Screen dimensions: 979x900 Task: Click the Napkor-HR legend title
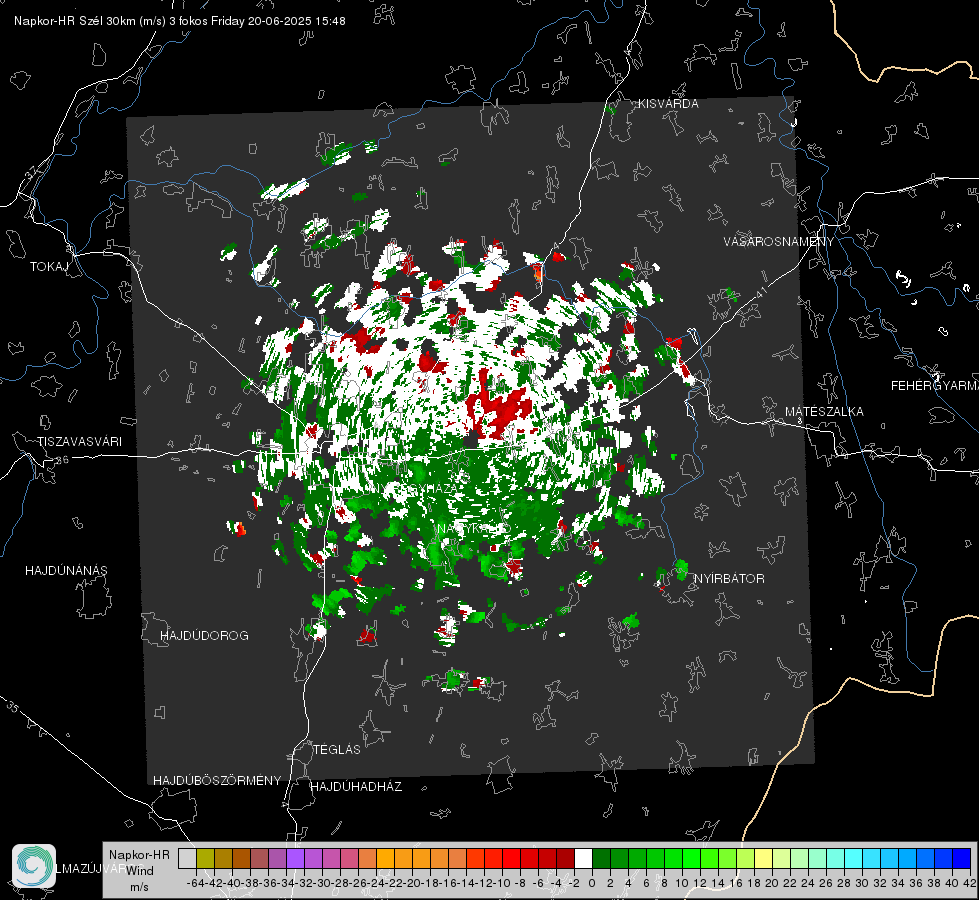click(139, 854)
